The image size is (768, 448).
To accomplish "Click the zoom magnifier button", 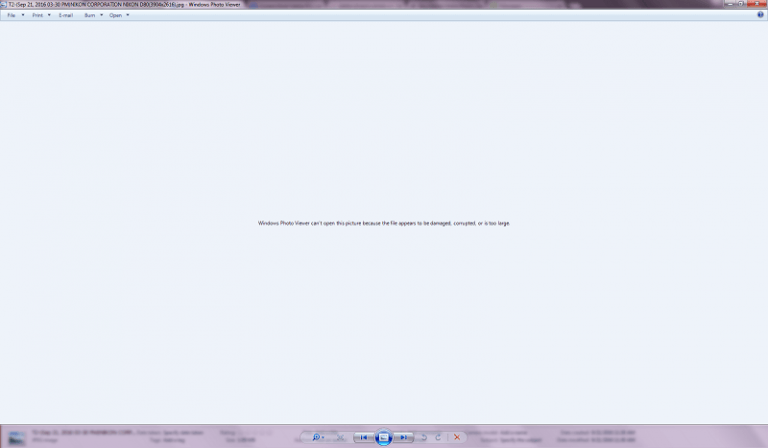I will point(317,437).
